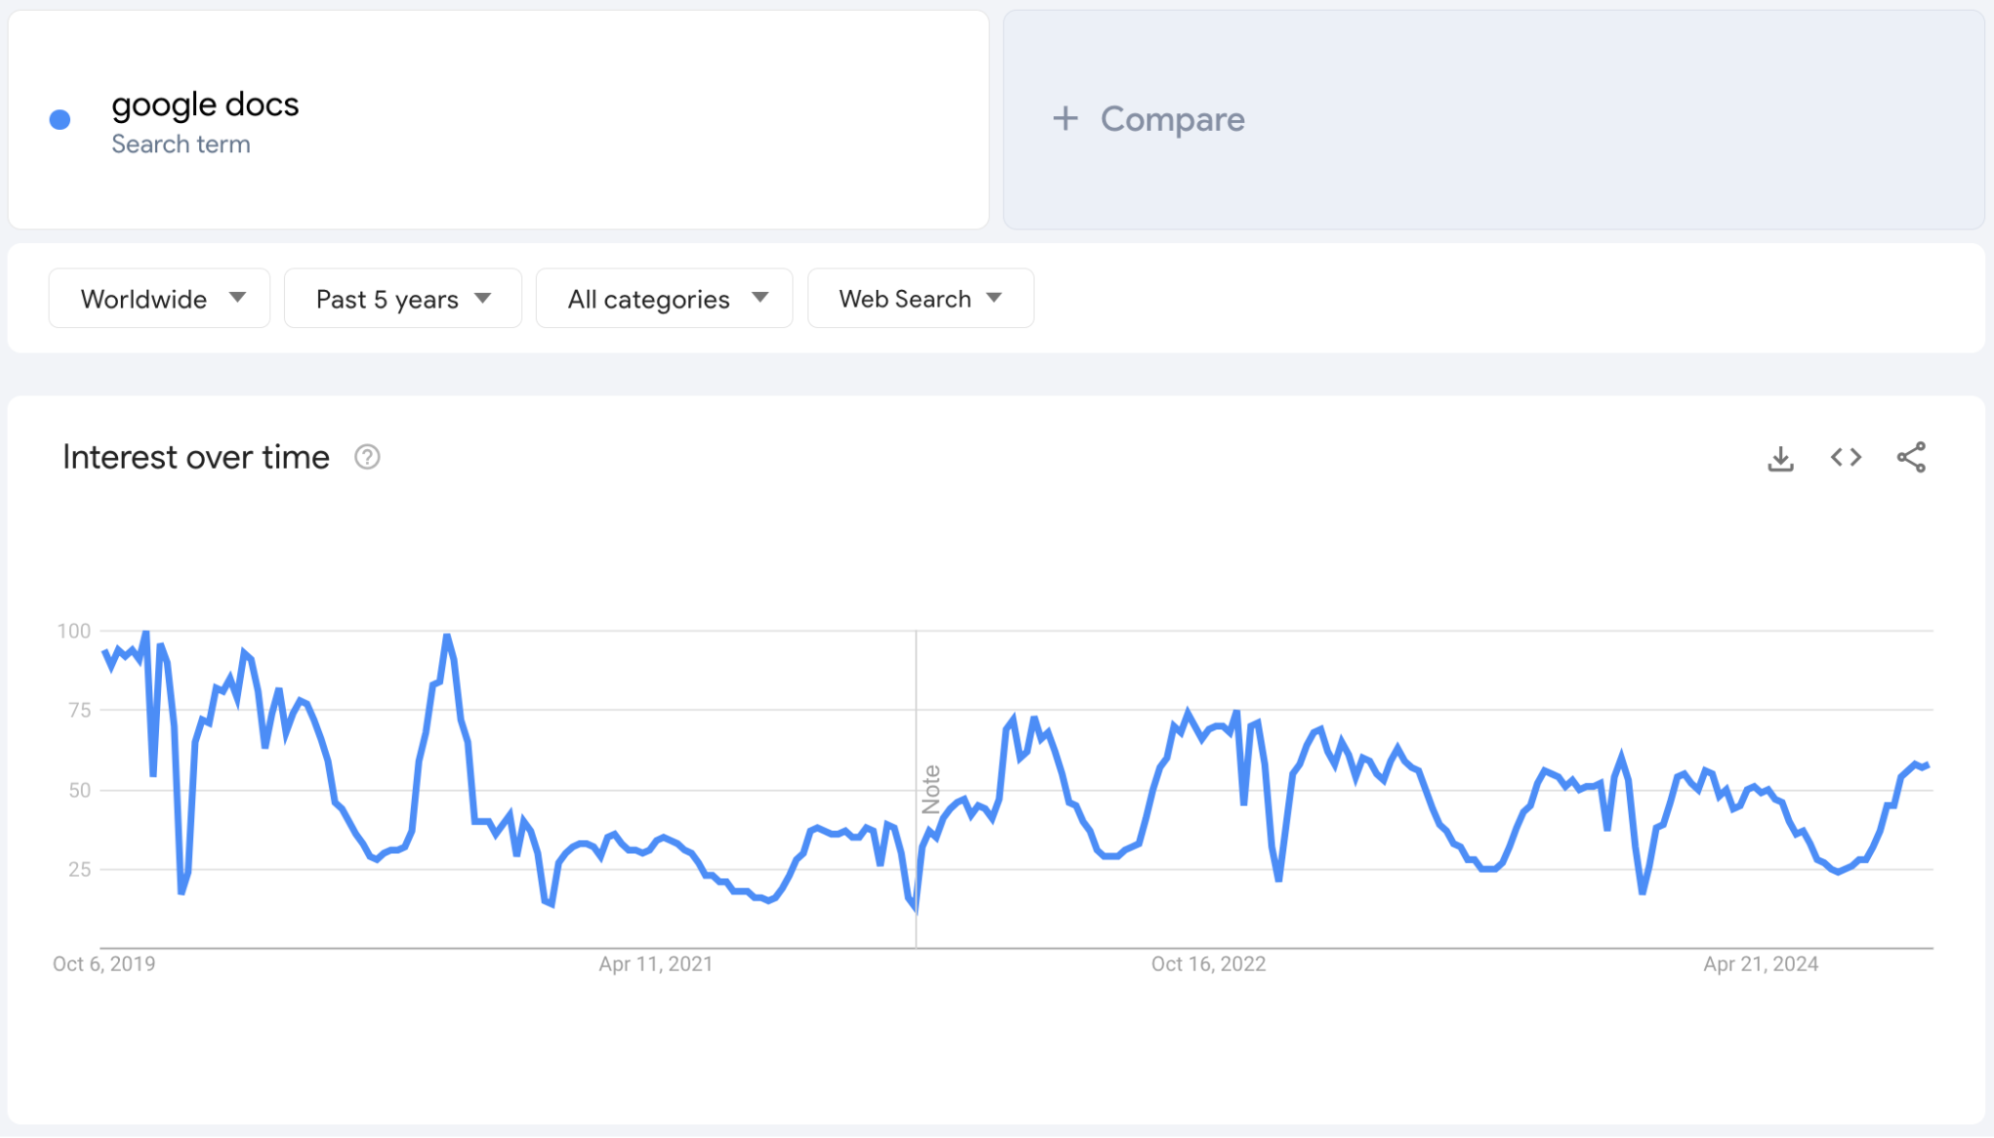Click the blue dot beside google docs
This screenshot has width=1994, height=1138.
pyautogui.click(x=60, y=120)
